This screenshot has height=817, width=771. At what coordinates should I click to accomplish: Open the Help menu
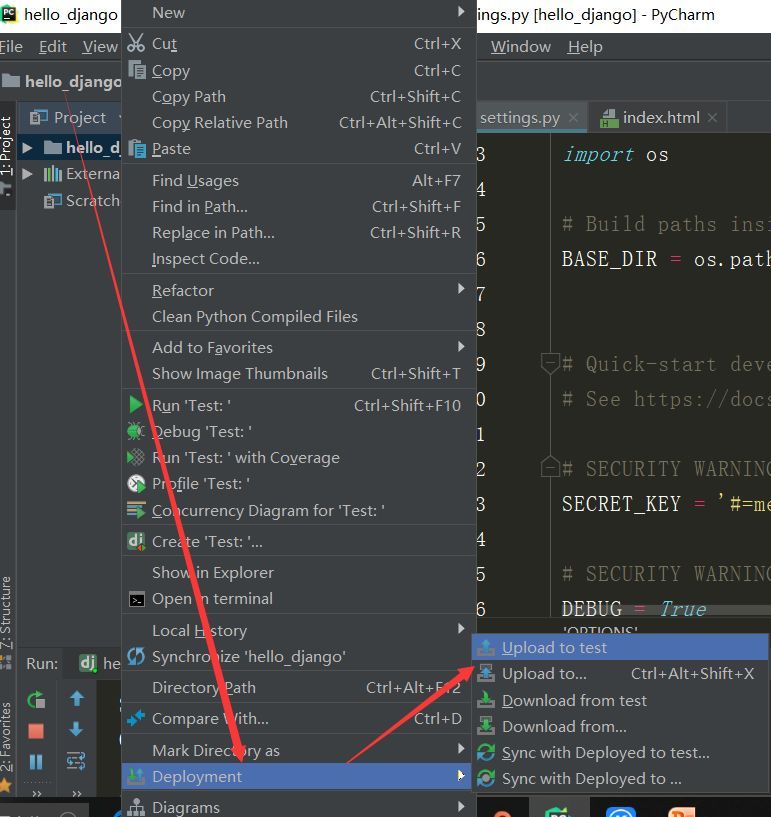(x=585, y=47)
